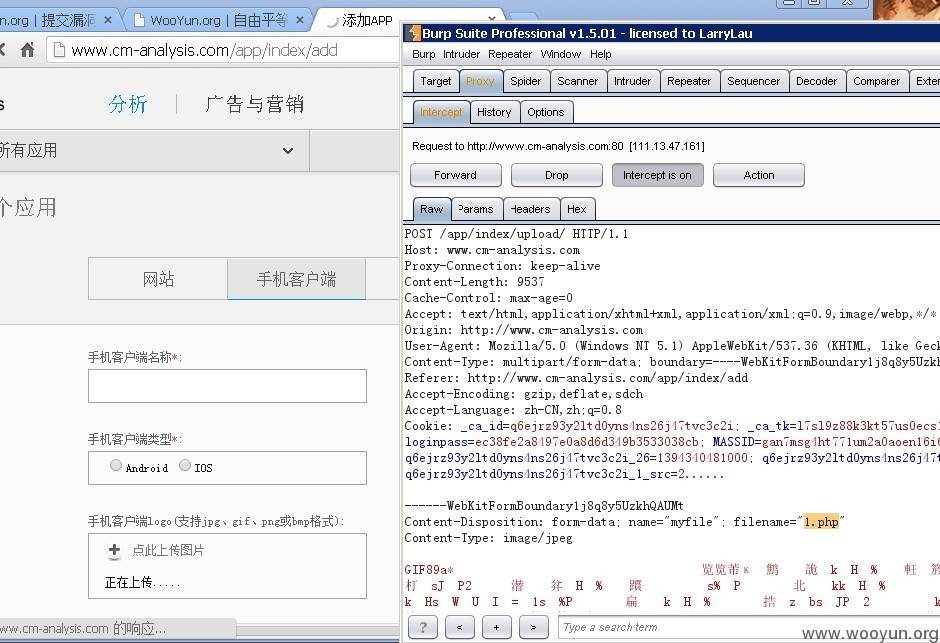Click the Host: www.cm-analysis.com header line

tap(492, 250)
